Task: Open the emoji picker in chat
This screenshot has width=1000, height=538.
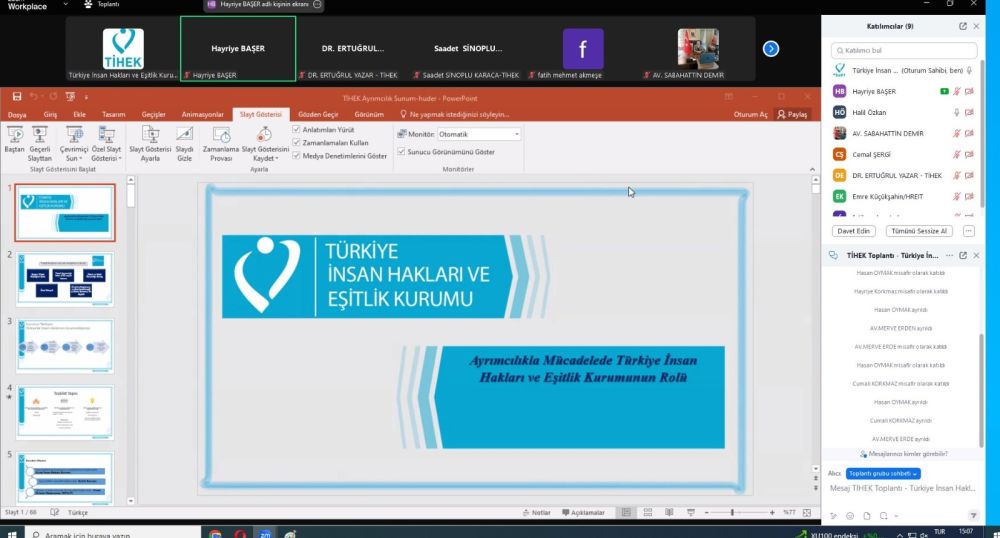Action: (x=850, y=516)
